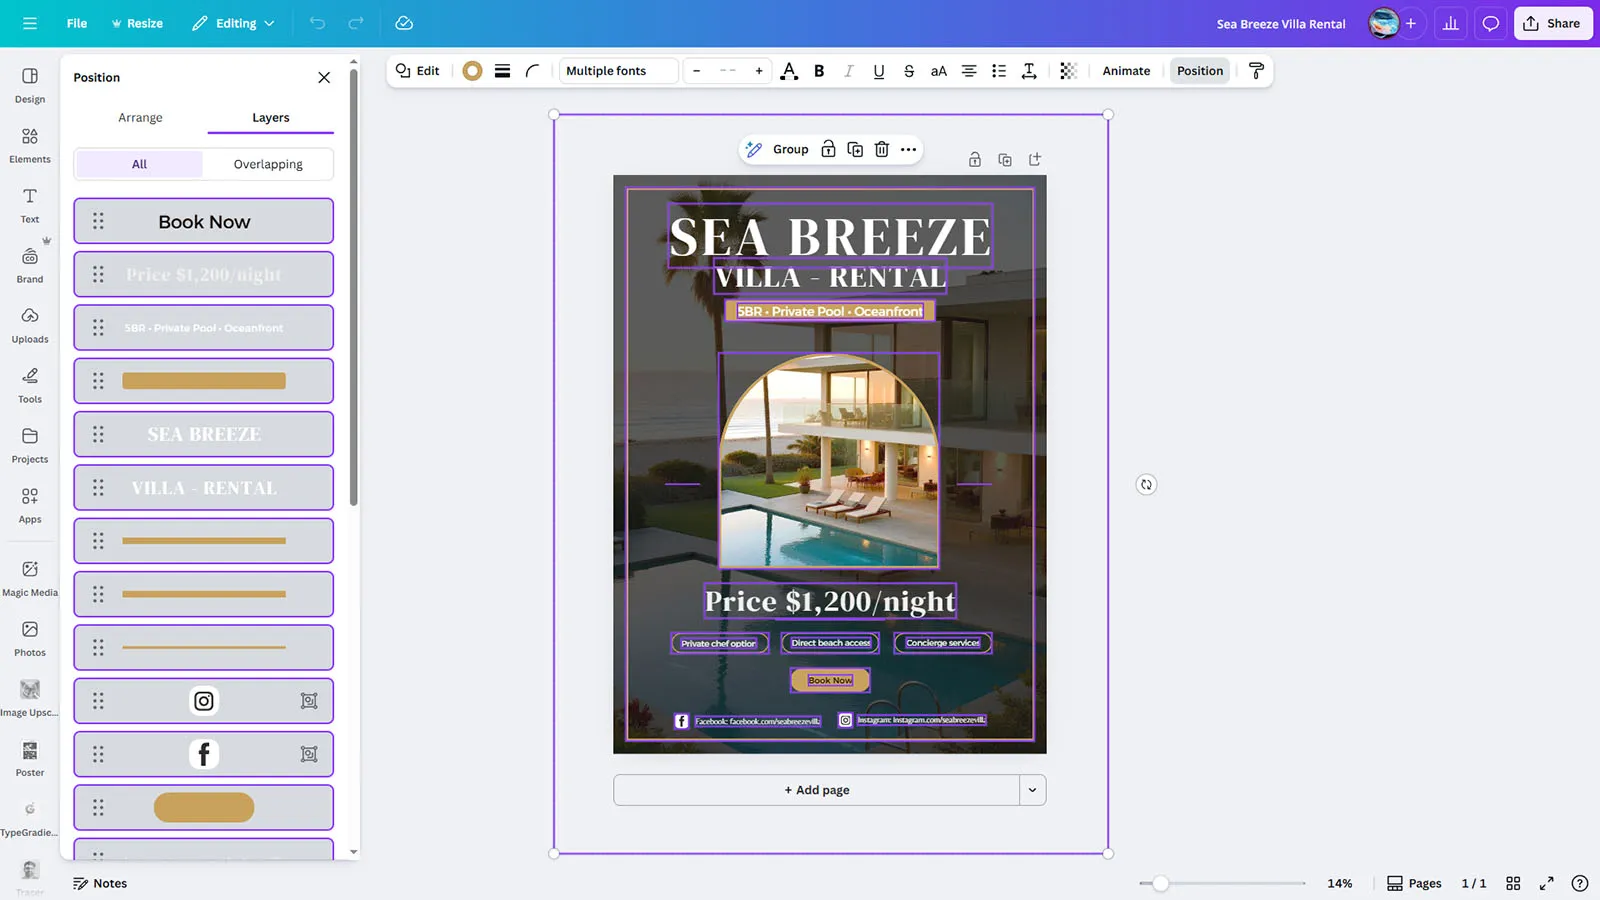1600x900 pixels.
Task: Click the copy style paint roller icon
Action: click(1256, 71)
